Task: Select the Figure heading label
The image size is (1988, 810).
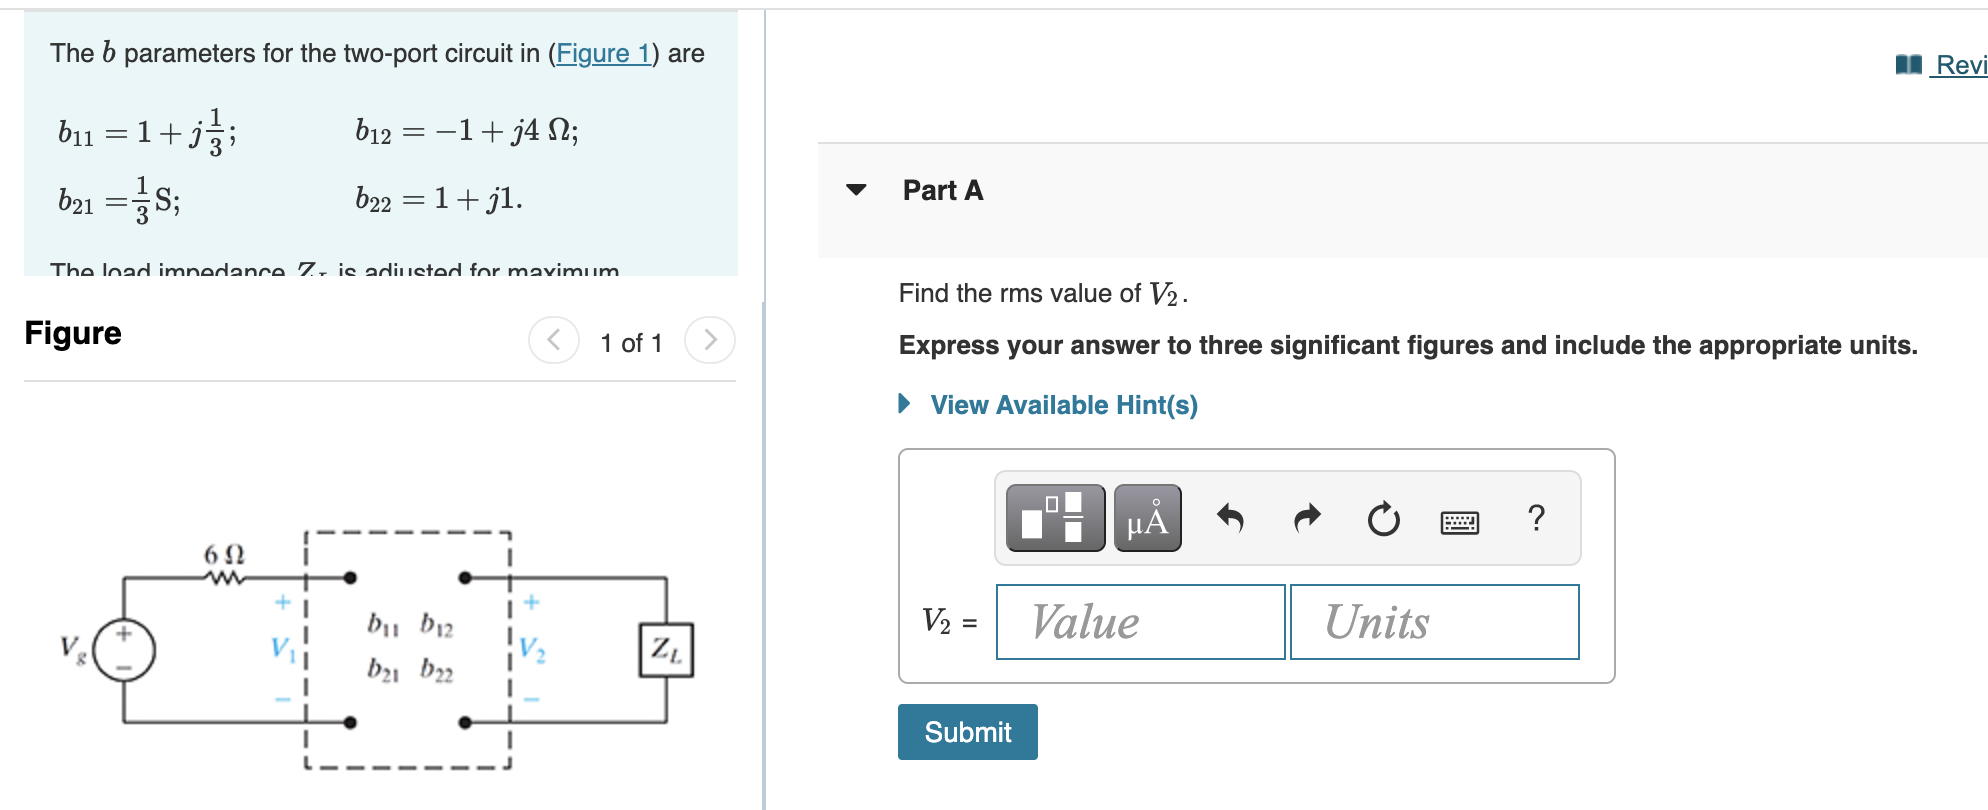Action: [x=72, y=333]
